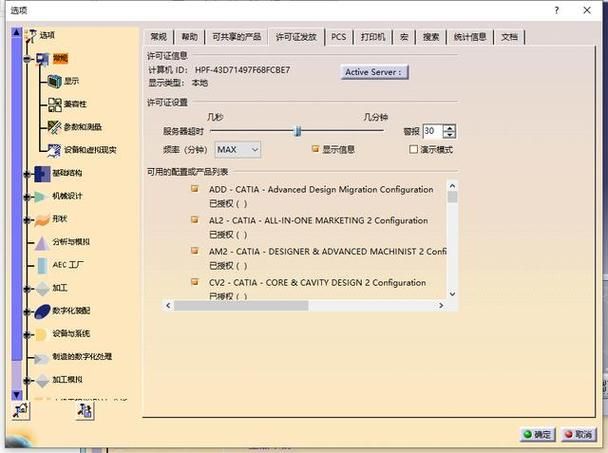The width and height of the screenshot is (608, 453).
Task: Increase the 警报 value with up arrow
Action: [449, 128]
